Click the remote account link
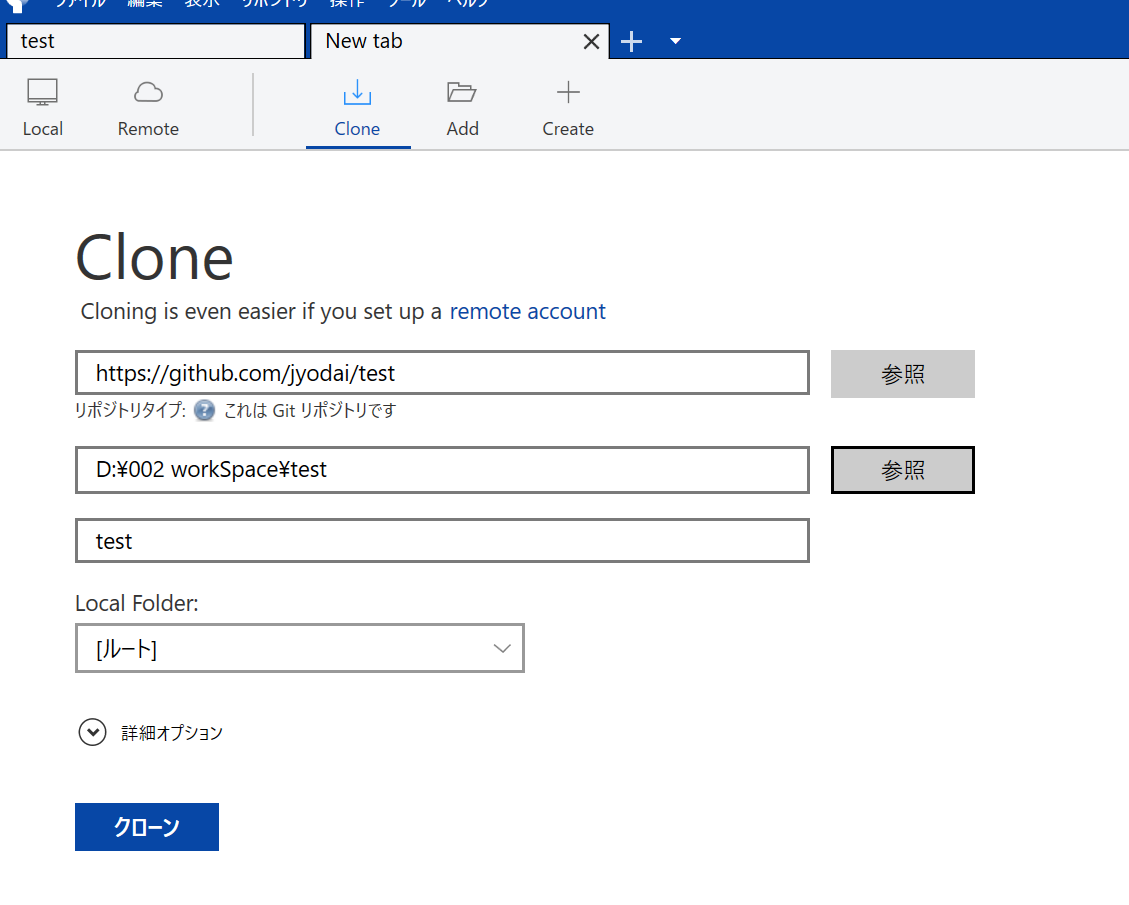1129x905 pixels. (527, 311)
